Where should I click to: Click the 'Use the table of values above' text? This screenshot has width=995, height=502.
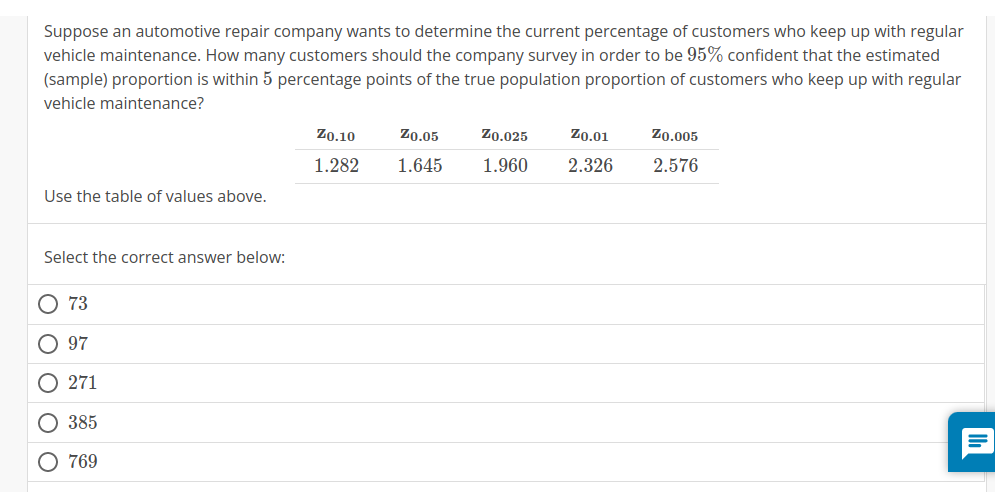click(155, 197)
